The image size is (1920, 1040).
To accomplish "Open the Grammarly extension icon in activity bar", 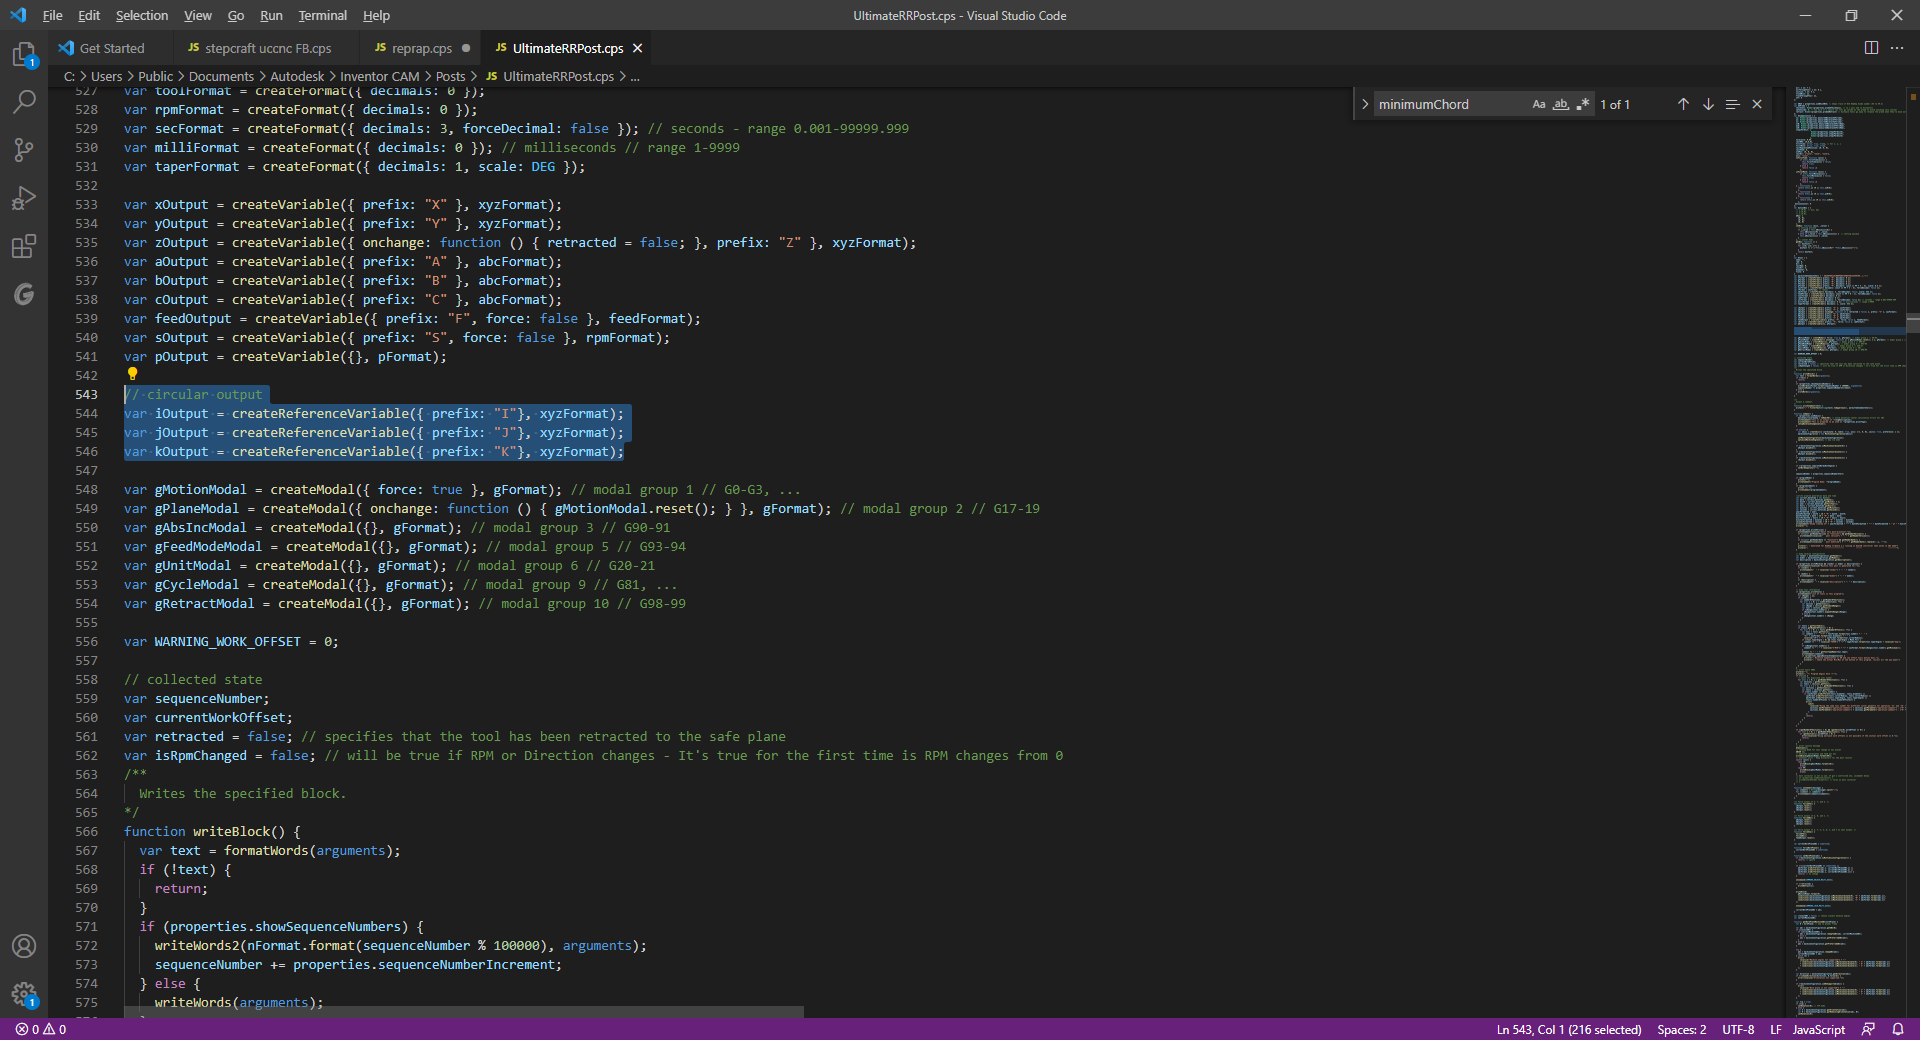I will tap(24, 294).
